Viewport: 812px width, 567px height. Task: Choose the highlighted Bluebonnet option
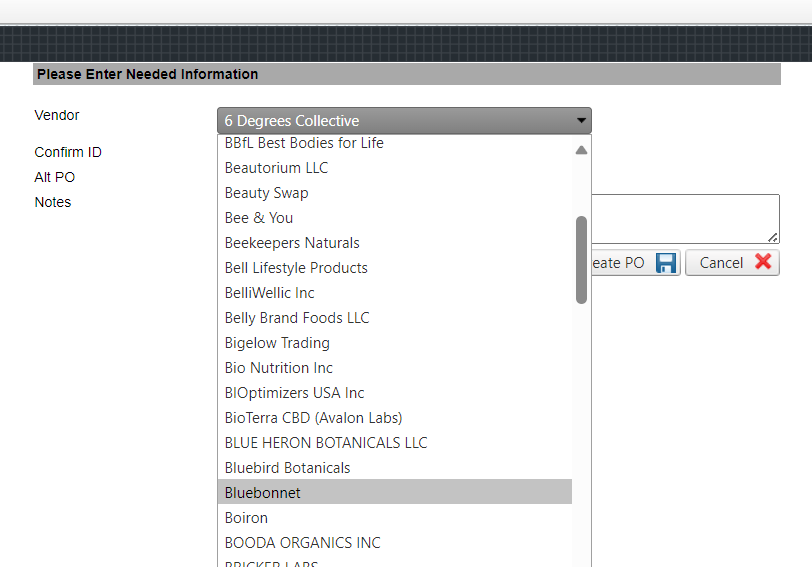pyautogui.click(x=395, y=492)
